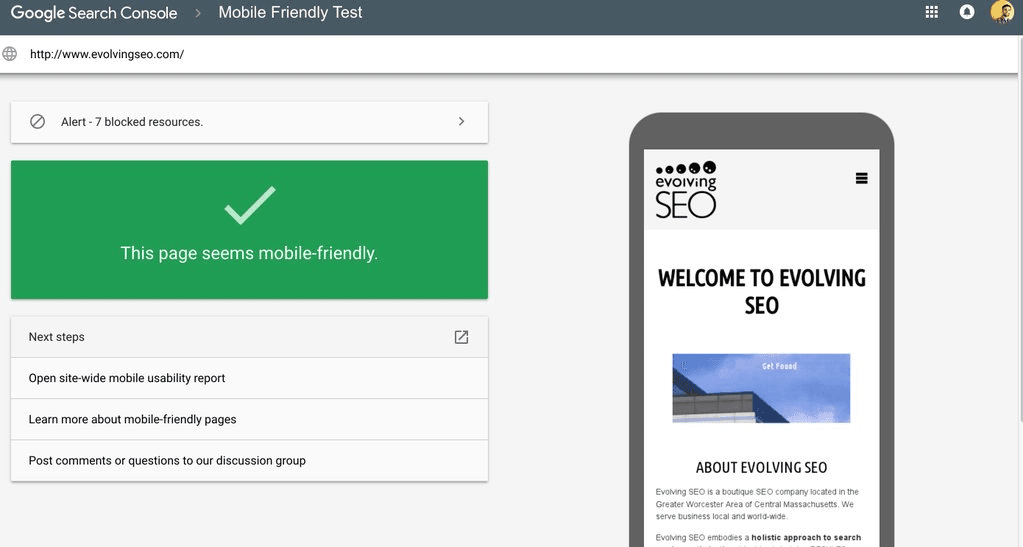Open site-wide mobile usability report
The width and height of the screenshot is (1023, 547).
coord(127,378)
